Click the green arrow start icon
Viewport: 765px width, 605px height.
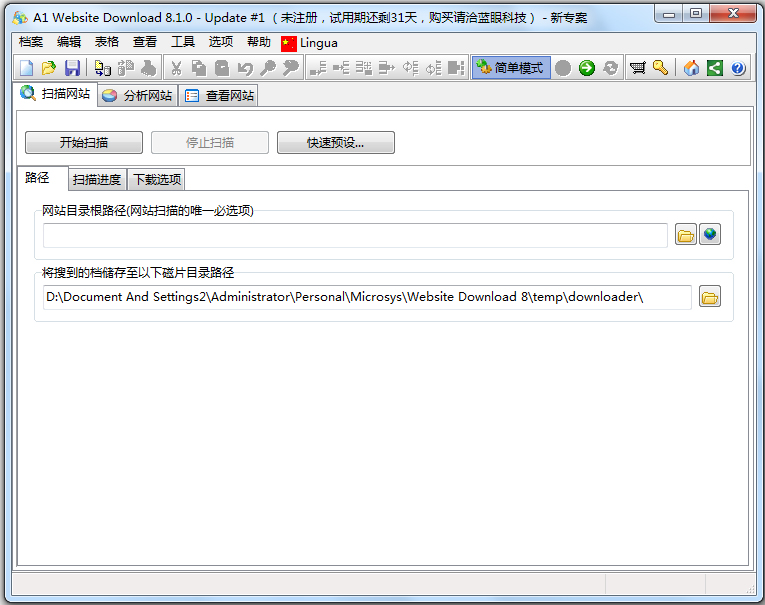coord(587,68)
